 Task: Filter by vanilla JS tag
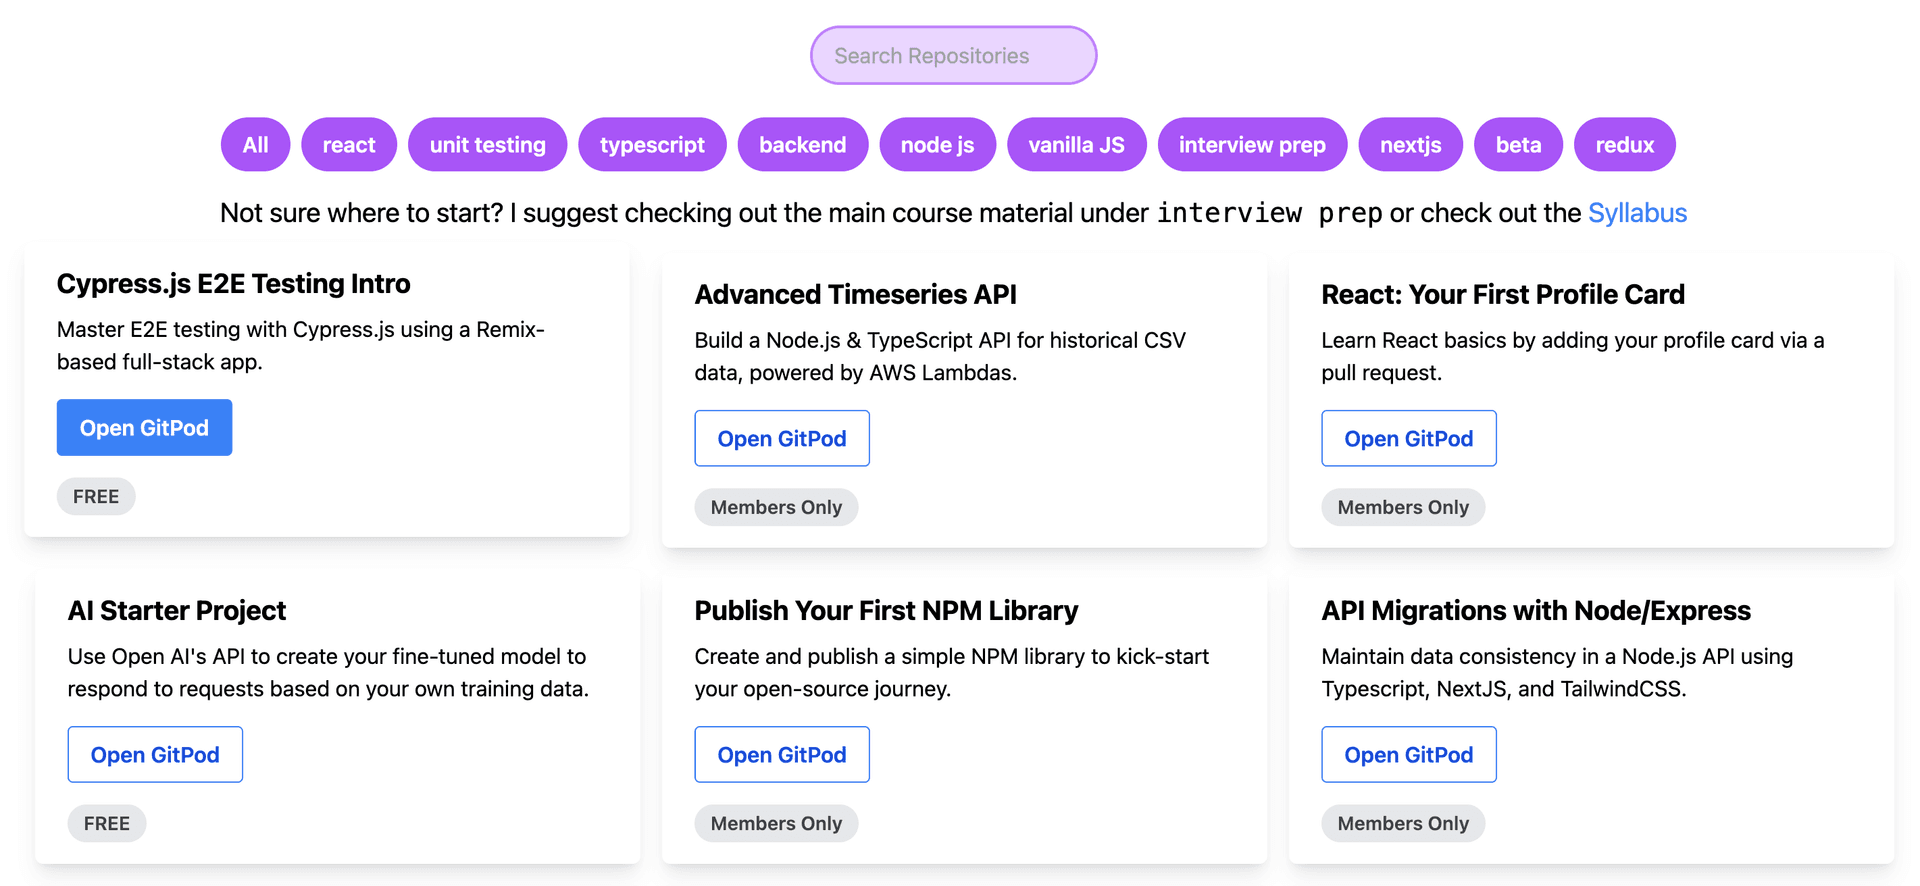tap(1077, 145)
